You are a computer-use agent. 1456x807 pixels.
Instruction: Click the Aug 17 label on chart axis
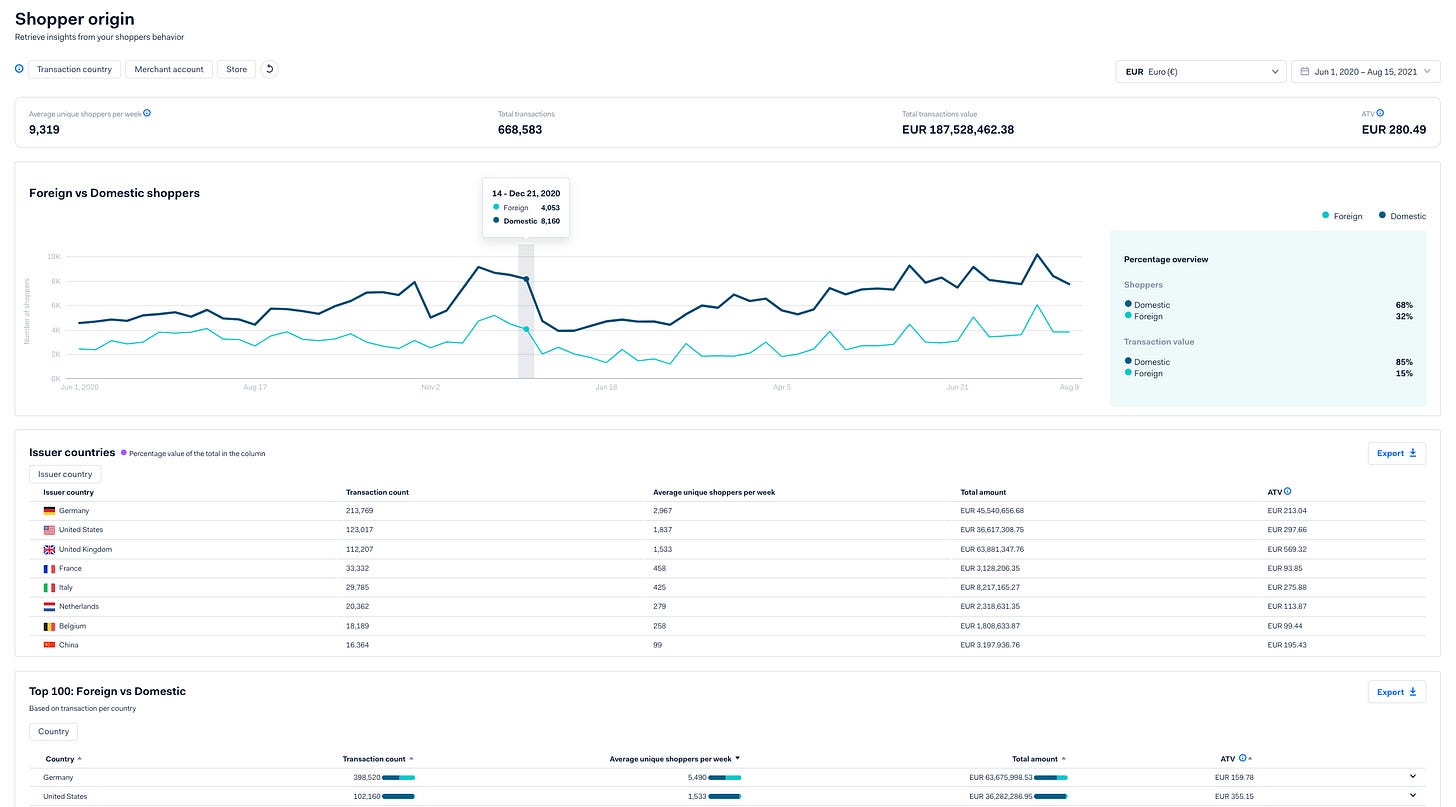coord(255,387)
